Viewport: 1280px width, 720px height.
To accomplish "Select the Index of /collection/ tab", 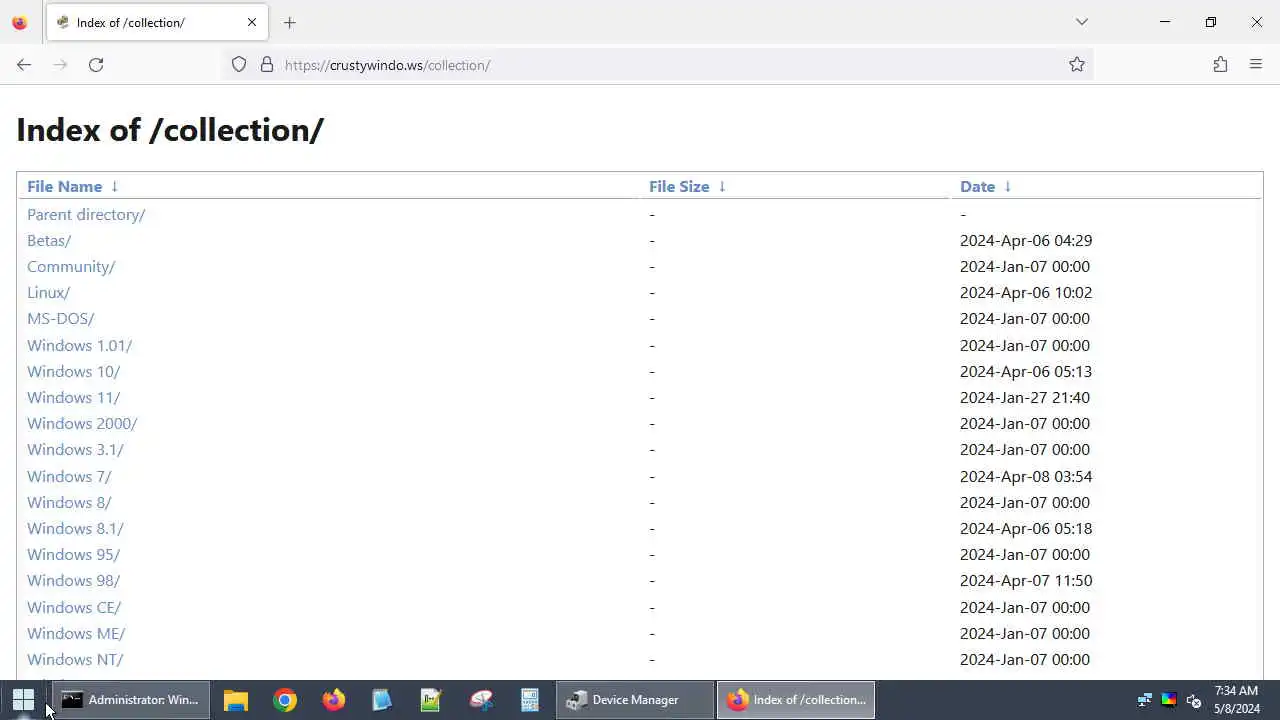I will 157,22.
